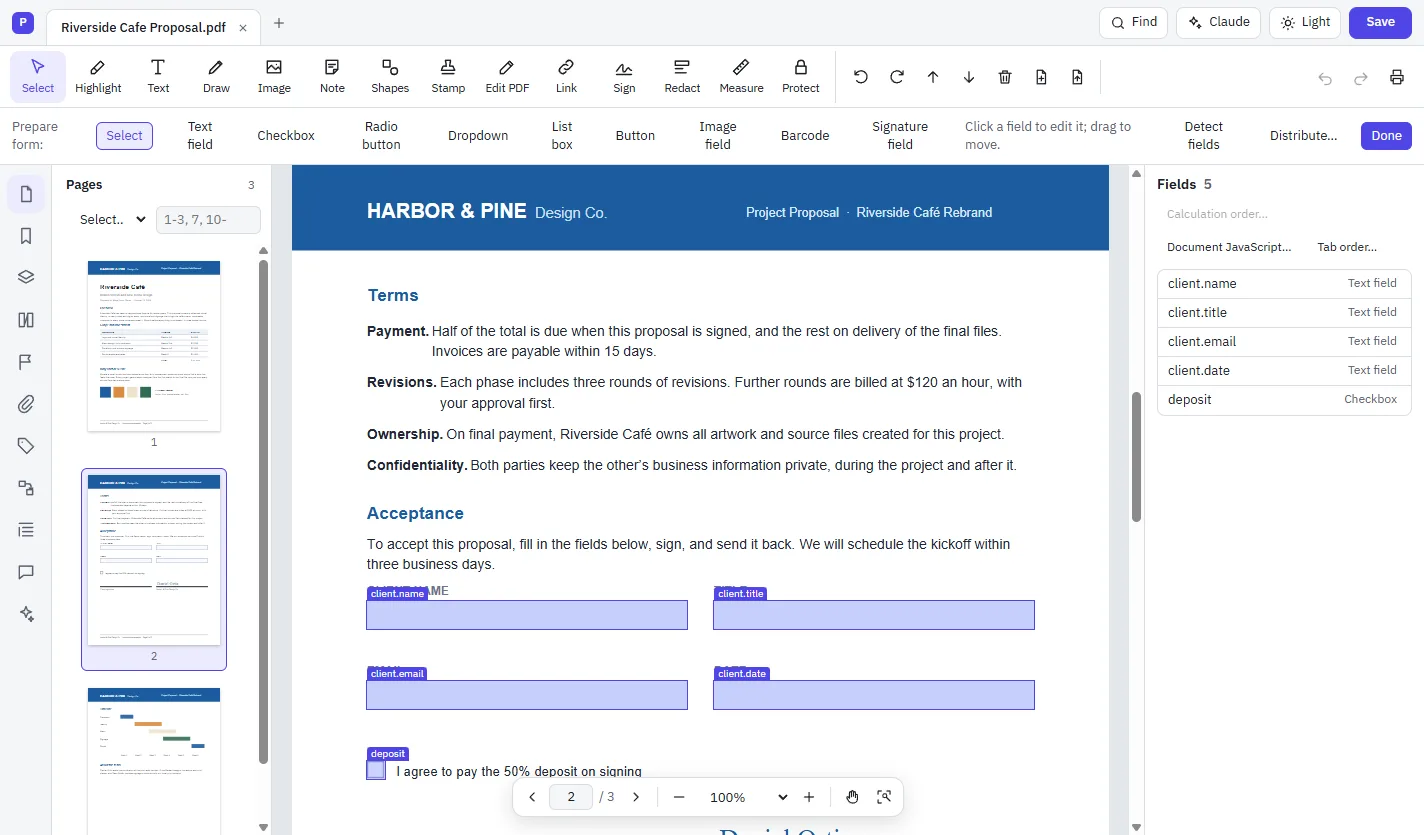Rotate page counterclockwise
The height and width of the screenshot is (835, 1424).
(x=861, y=77)
